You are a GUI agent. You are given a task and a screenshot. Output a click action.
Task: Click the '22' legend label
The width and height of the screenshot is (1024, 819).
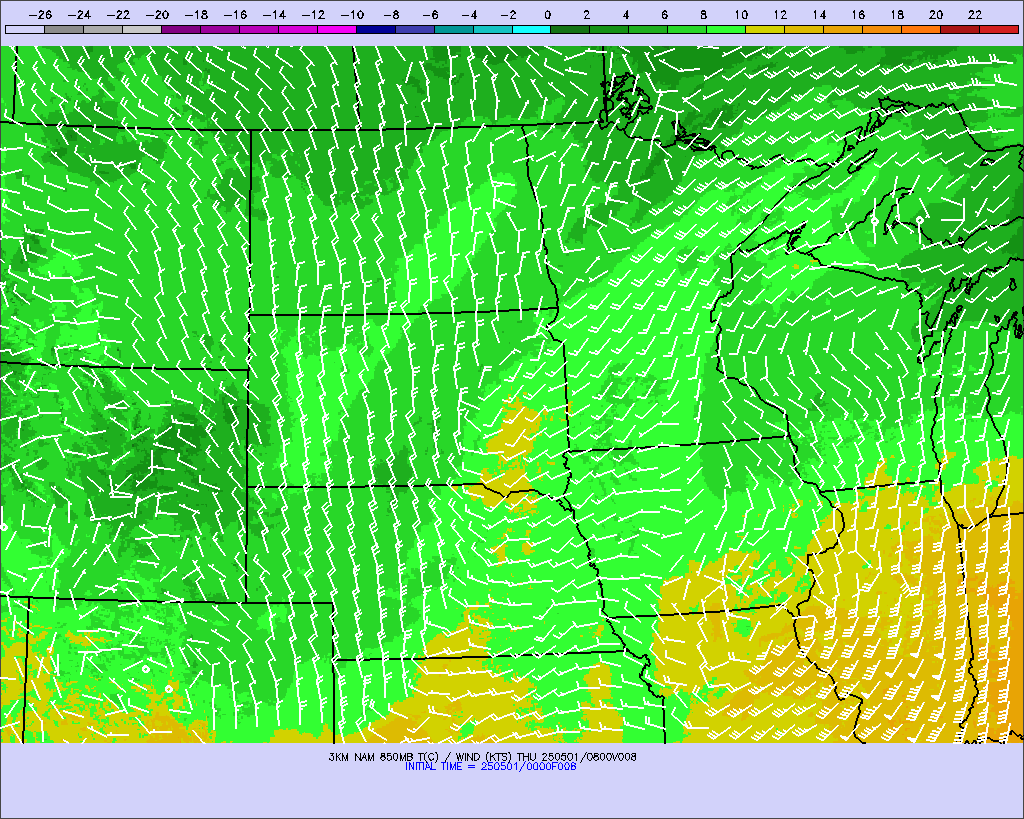(975, 14)
